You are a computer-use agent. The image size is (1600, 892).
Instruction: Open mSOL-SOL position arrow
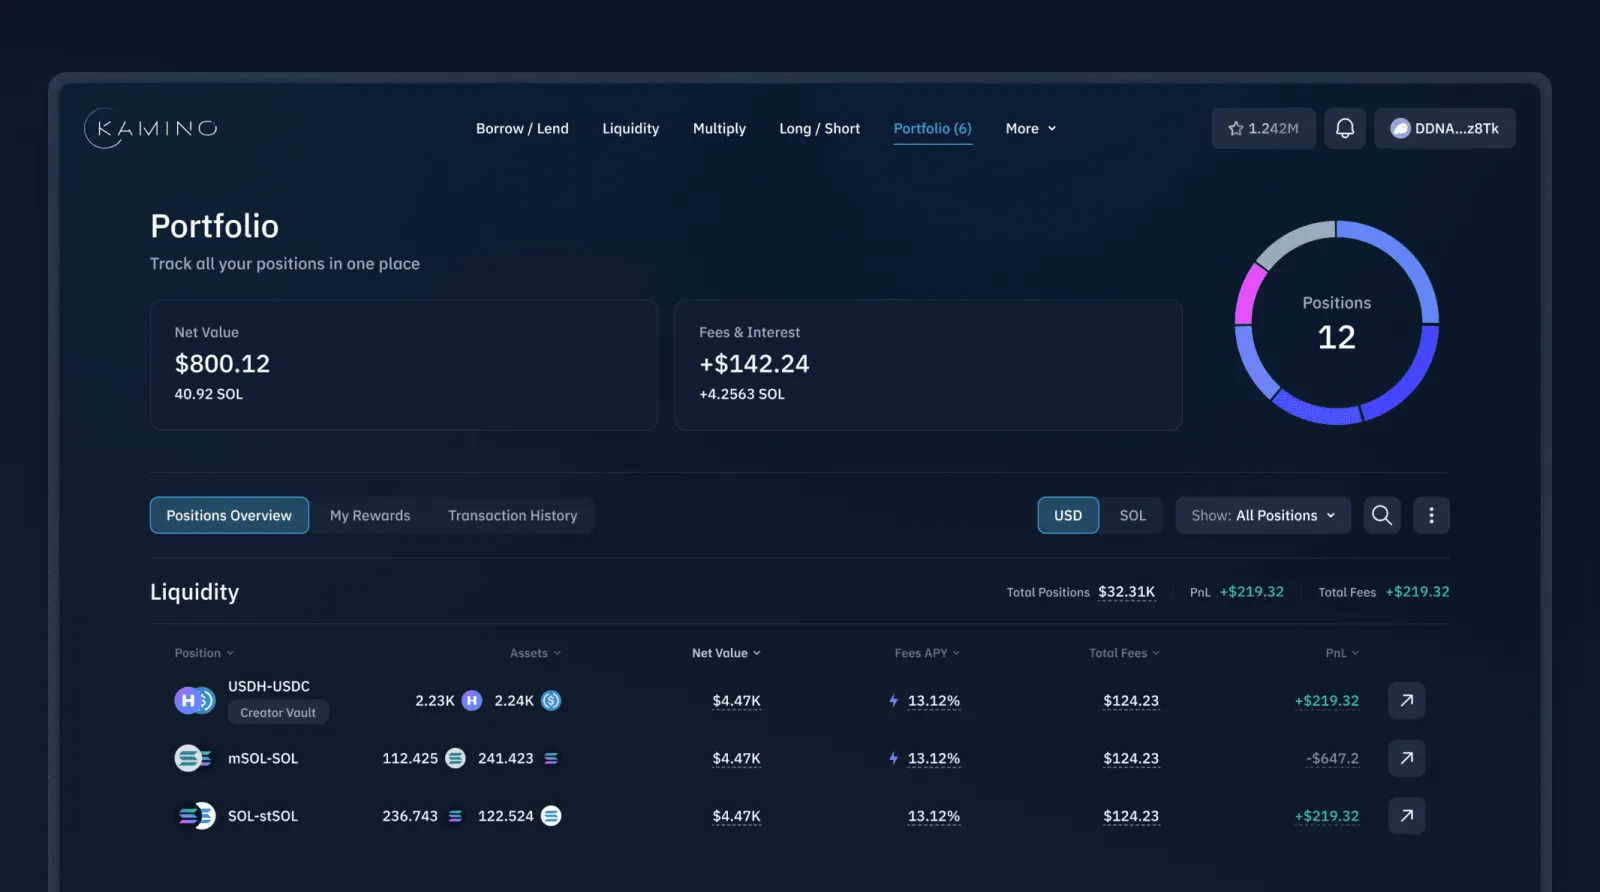(1406, 758)
